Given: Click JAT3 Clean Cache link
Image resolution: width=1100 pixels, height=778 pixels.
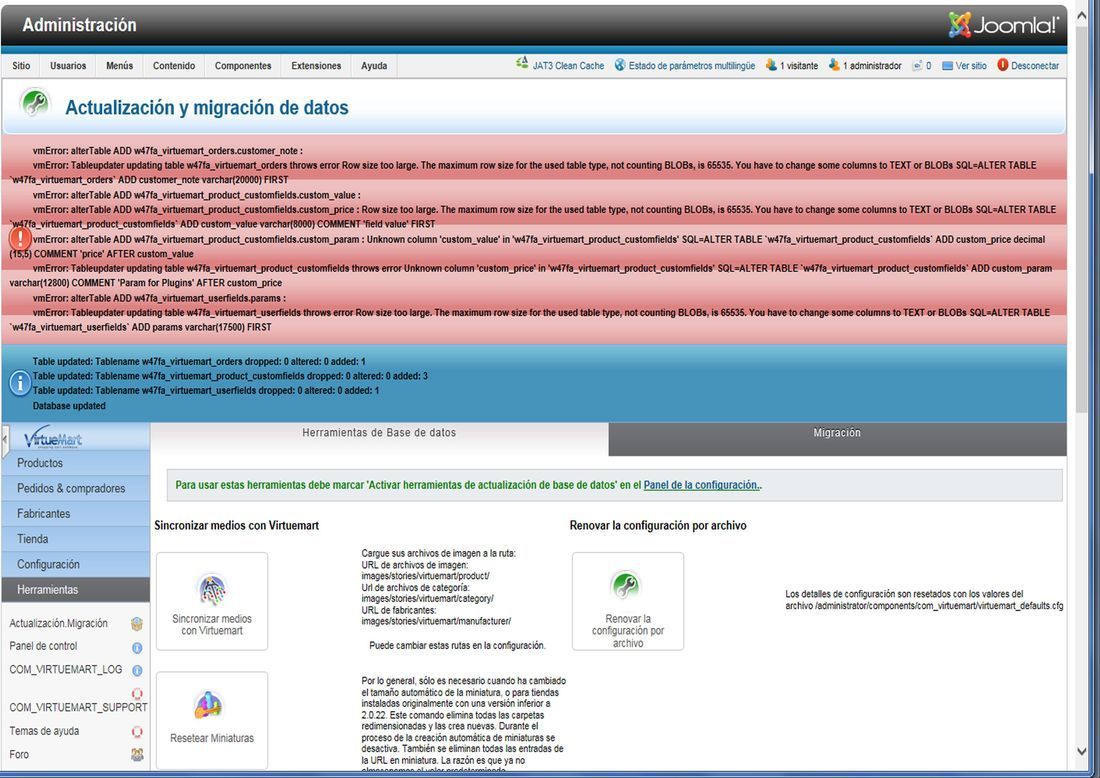Looking at the screenshot, I should (x=568, y=66).
